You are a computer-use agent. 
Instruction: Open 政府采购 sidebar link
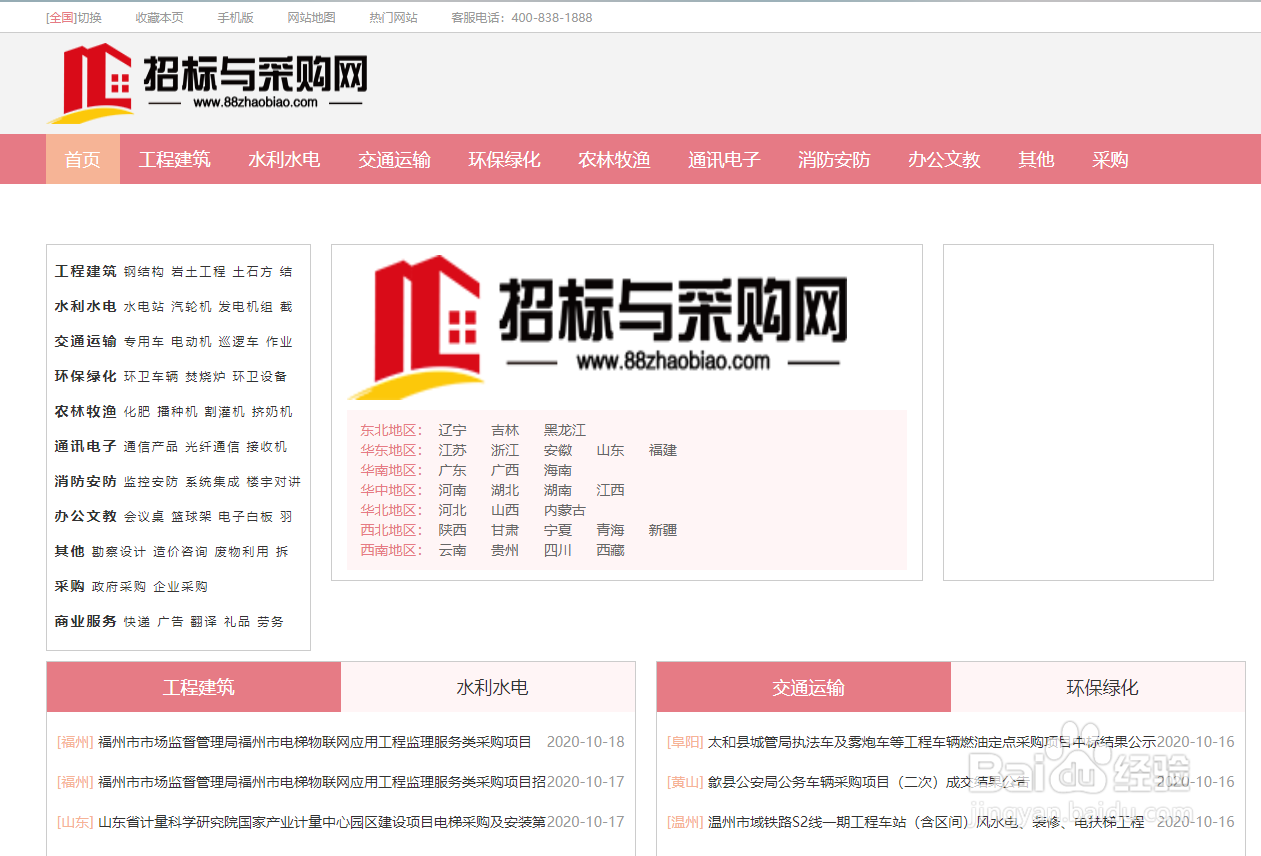tap(119, 587)
